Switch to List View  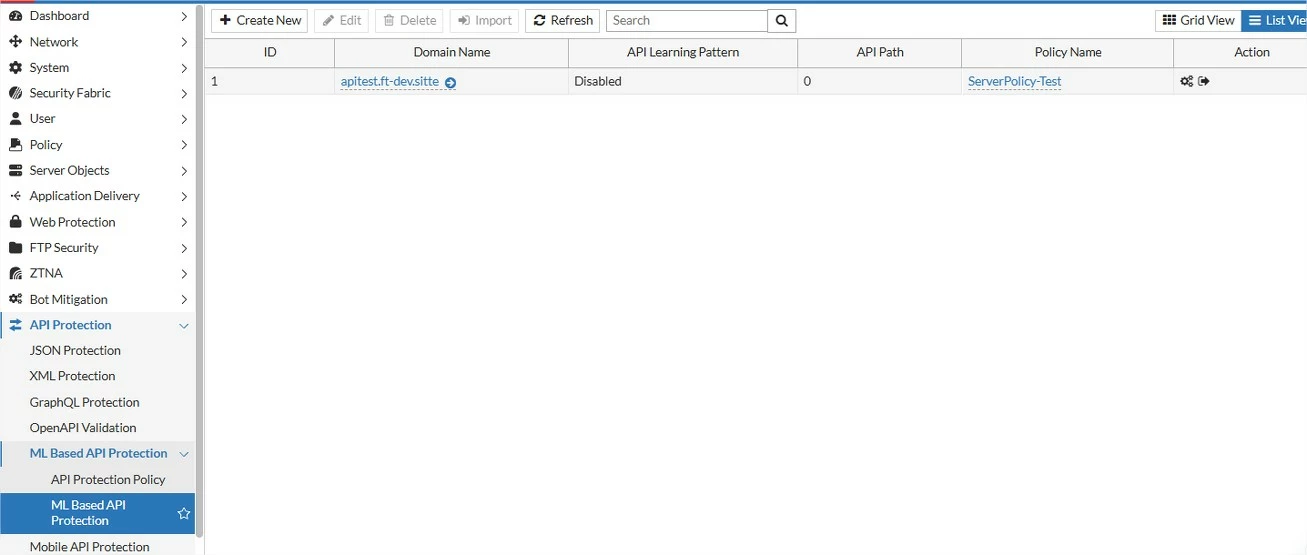1274,20
